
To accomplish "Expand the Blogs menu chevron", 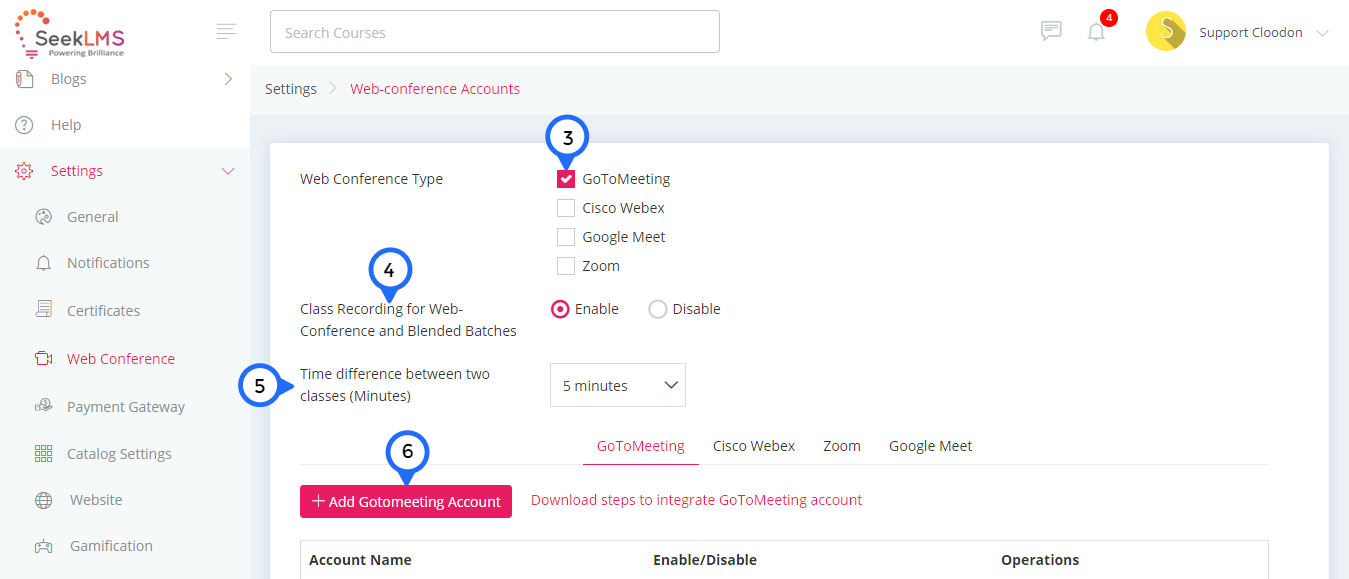I will coord(228,79).
